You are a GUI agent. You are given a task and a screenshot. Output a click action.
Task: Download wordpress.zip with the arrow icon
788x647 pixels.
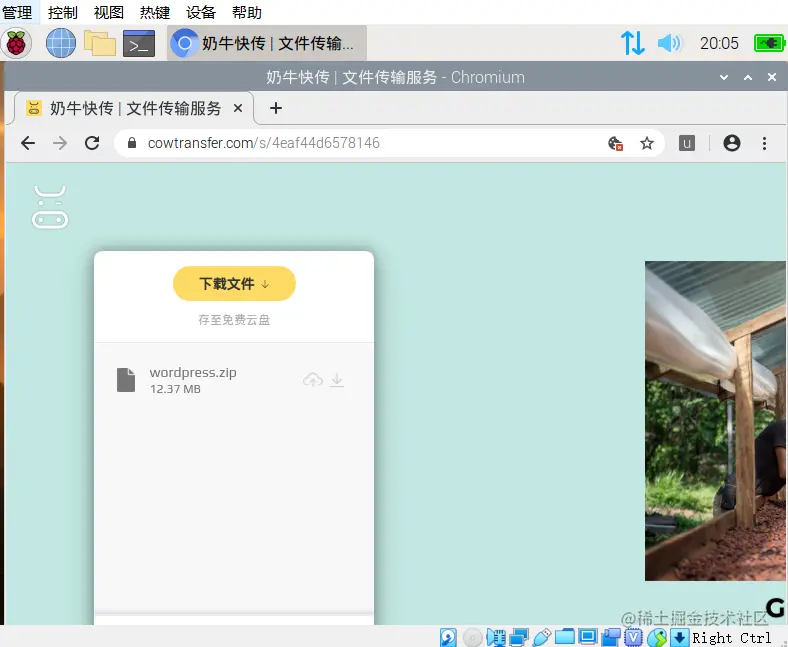pyautogui.click(x=337, y=380)
